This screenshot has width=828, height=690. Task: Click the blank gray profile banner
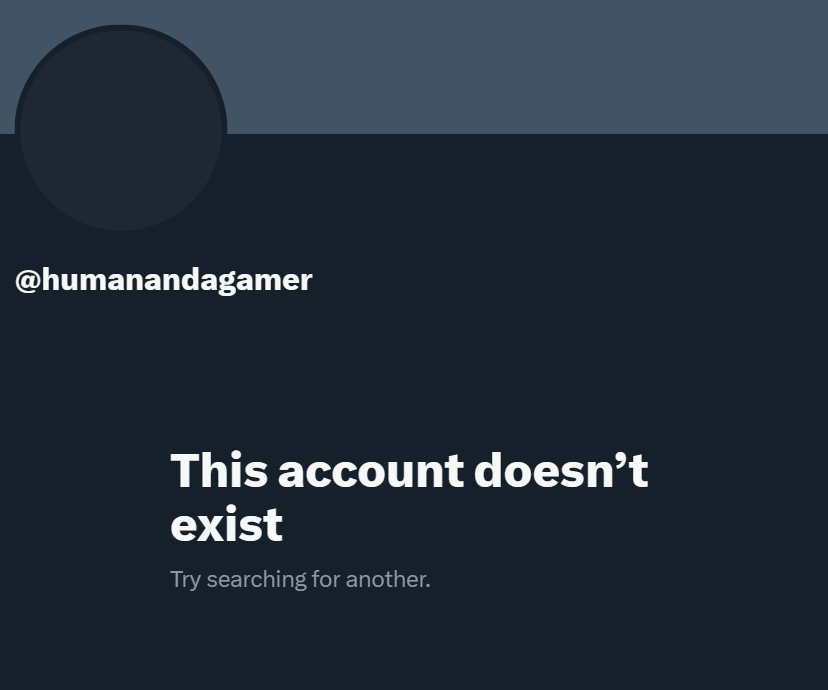pos(414,67)
